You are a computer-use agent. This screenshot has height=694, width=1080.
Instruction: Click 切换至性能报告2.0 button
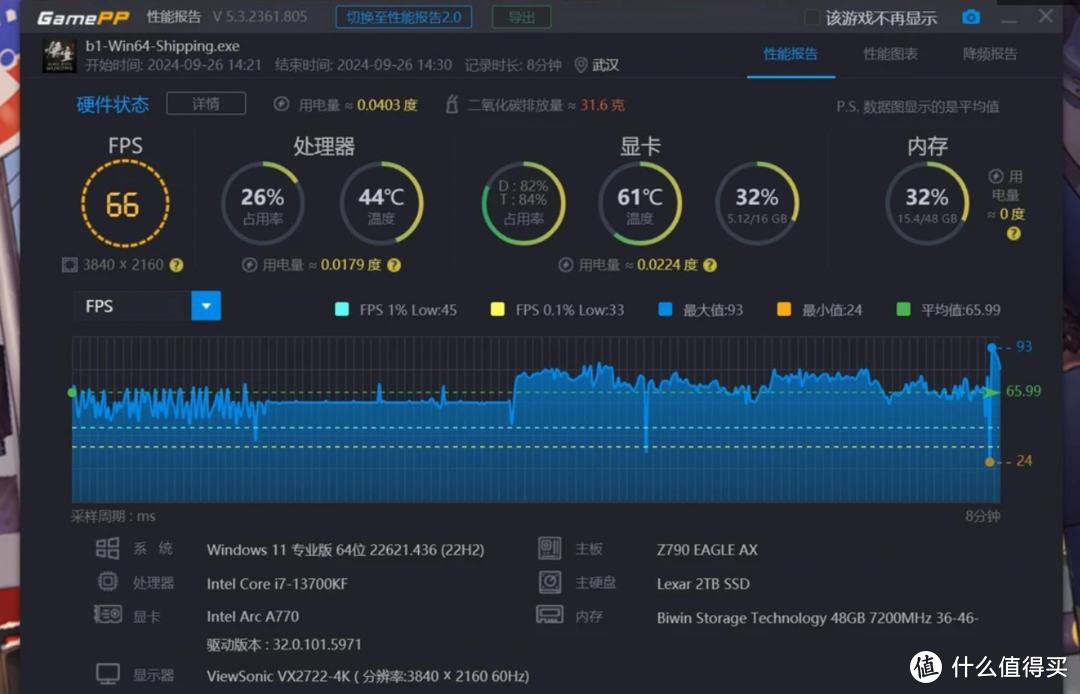[404, 17]
